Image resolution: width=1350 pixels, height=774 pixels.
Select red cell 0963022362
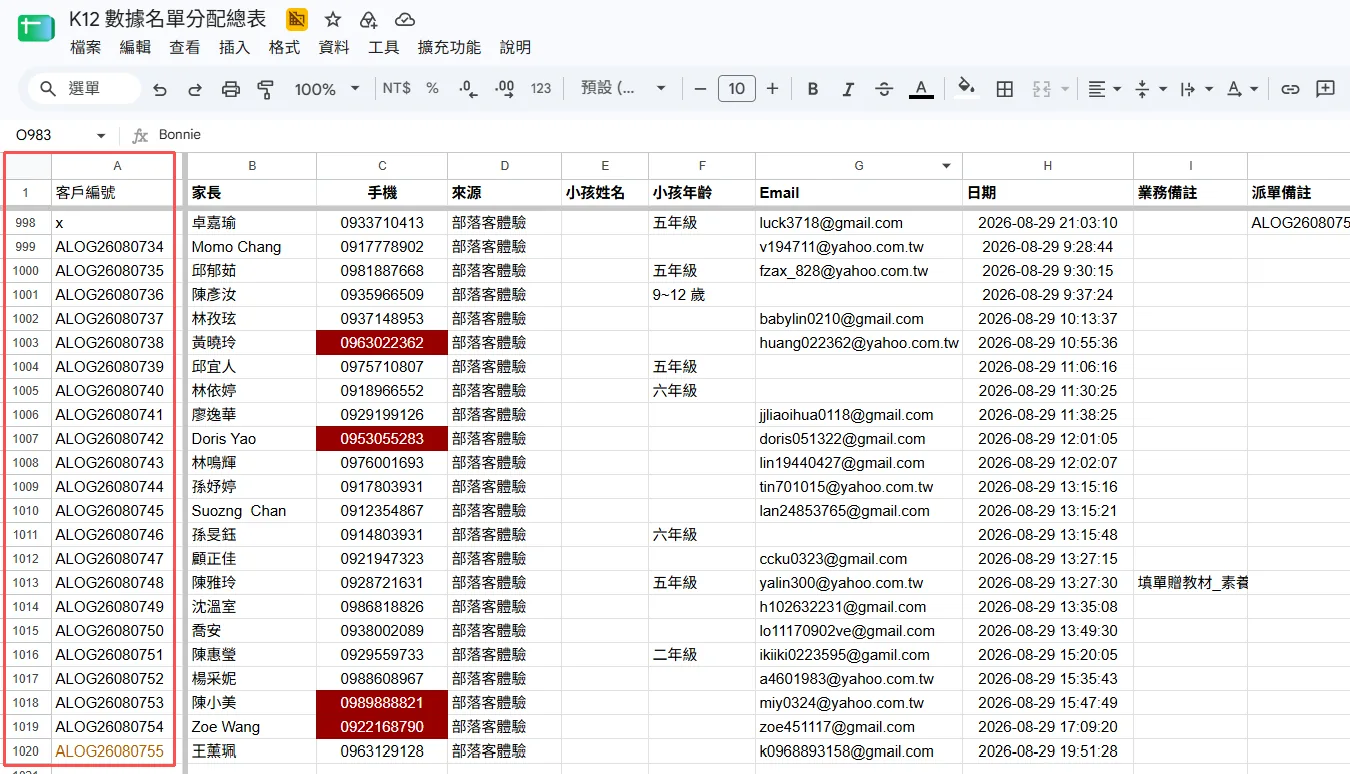point(382,343)
